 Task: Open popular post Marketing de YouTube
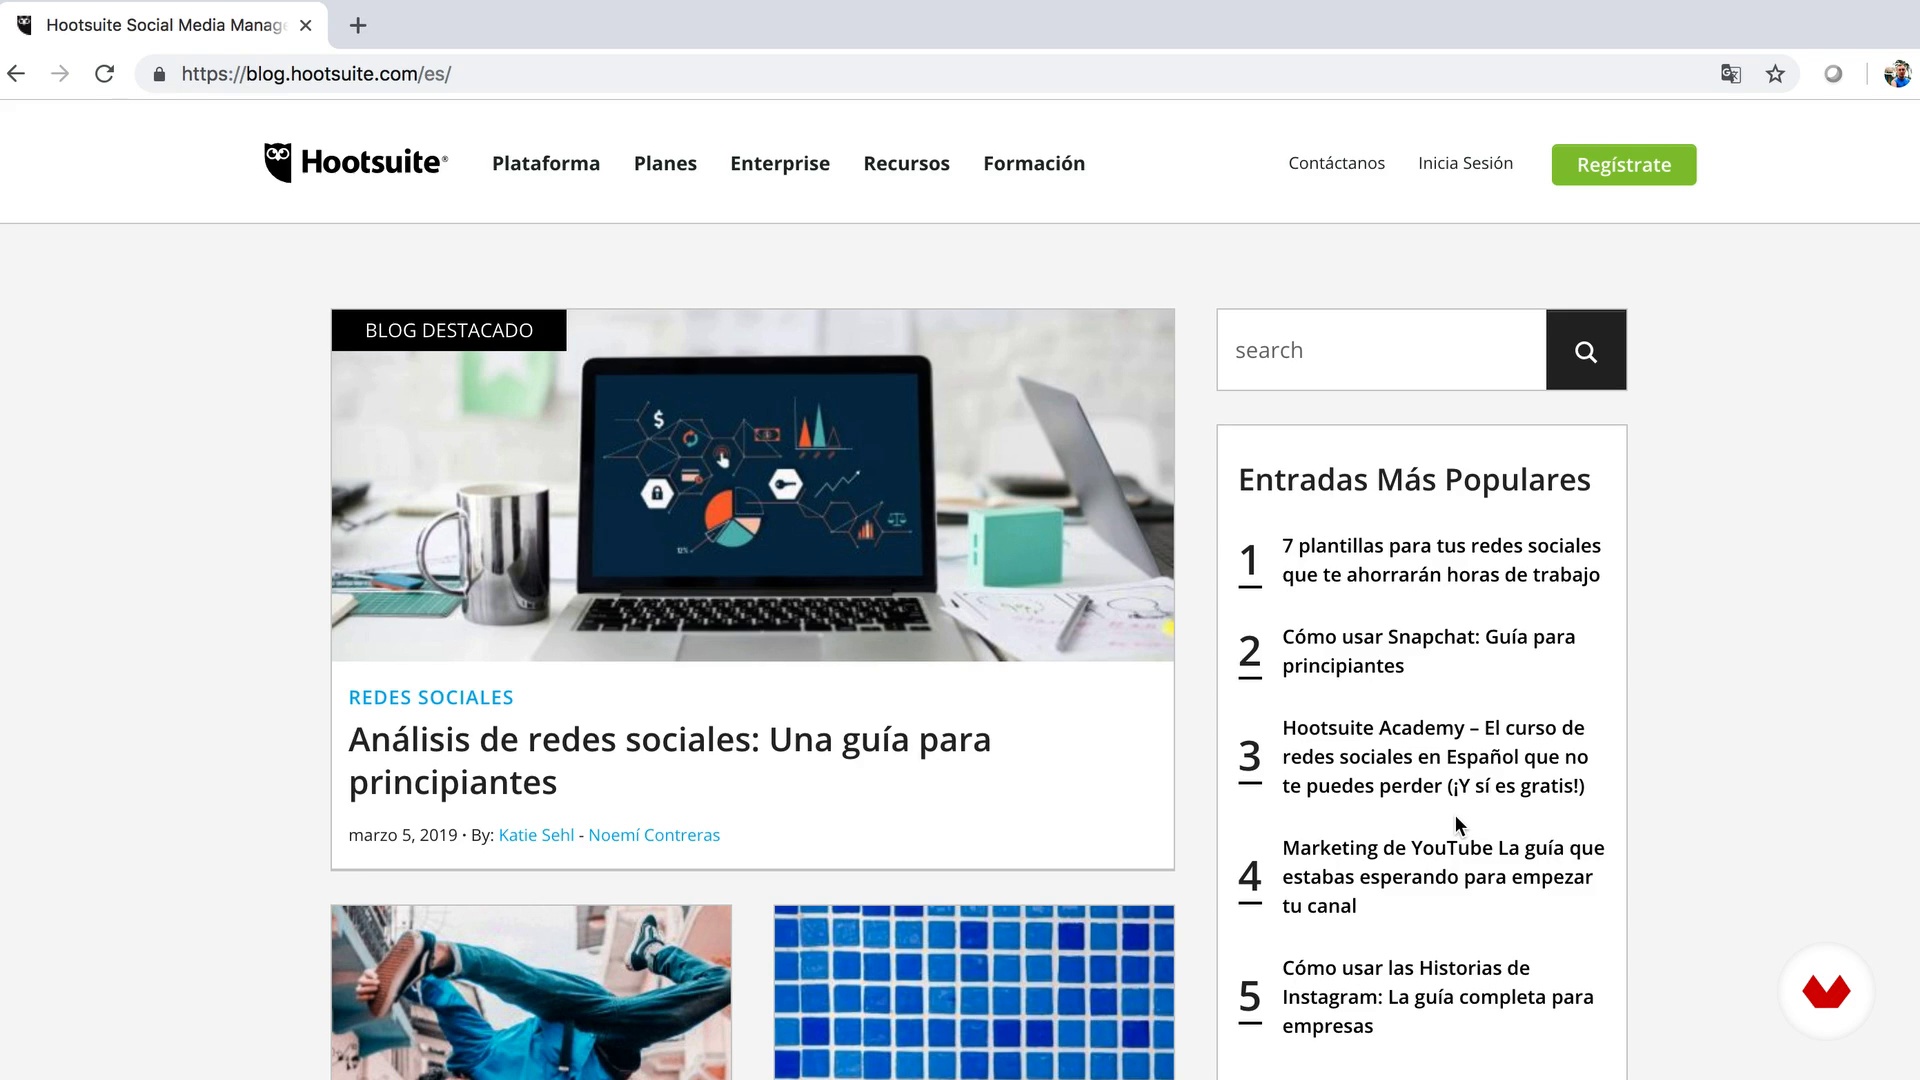coord(1443,877)
